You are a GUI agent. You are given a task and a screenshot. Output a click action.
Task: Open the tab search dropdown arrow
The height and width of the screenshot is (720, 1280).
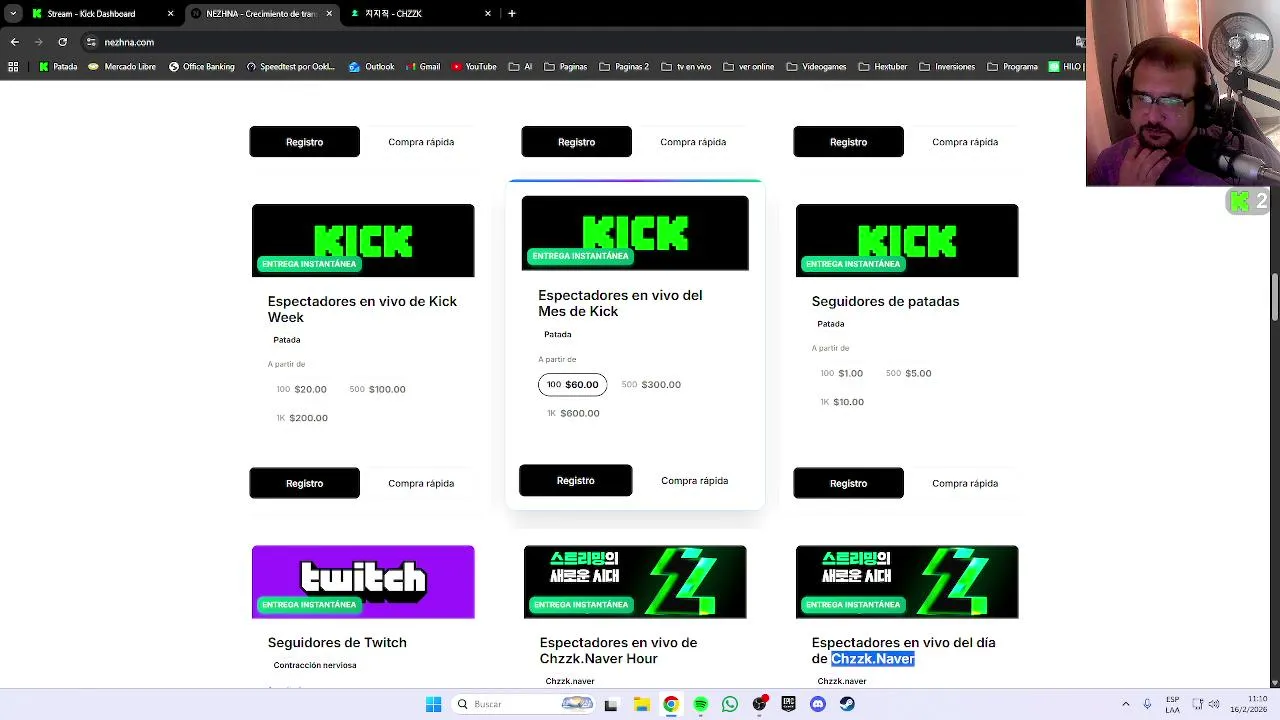13,13
